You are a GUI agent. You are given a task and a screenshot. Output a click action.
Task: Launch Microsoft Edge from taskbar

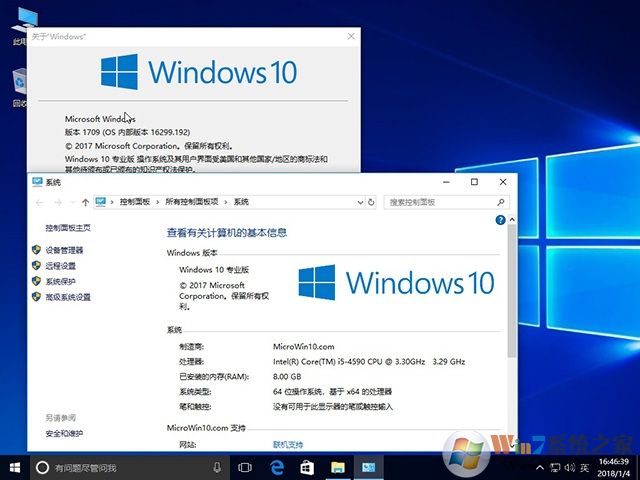click(x=277, y=467)
